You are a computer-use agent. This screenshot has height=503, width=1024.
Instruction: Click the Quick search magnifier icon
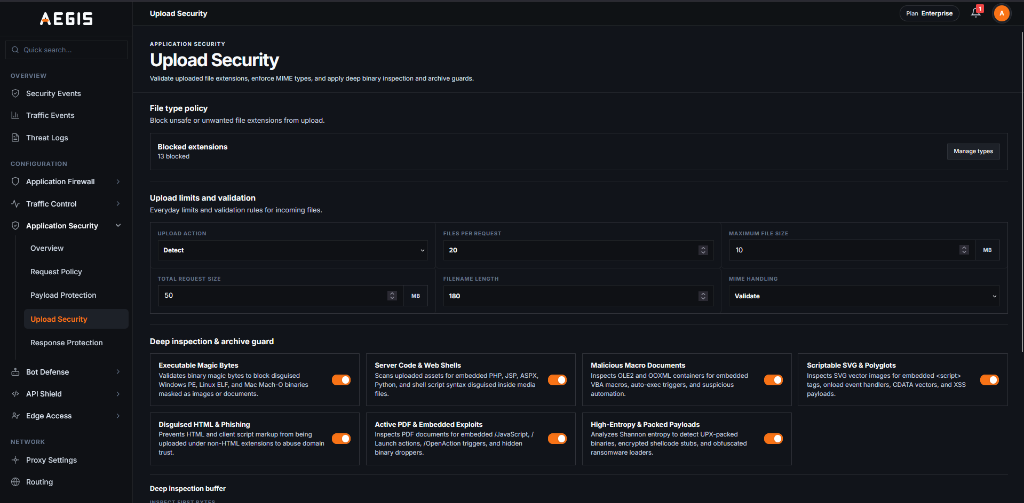[15, 50]
